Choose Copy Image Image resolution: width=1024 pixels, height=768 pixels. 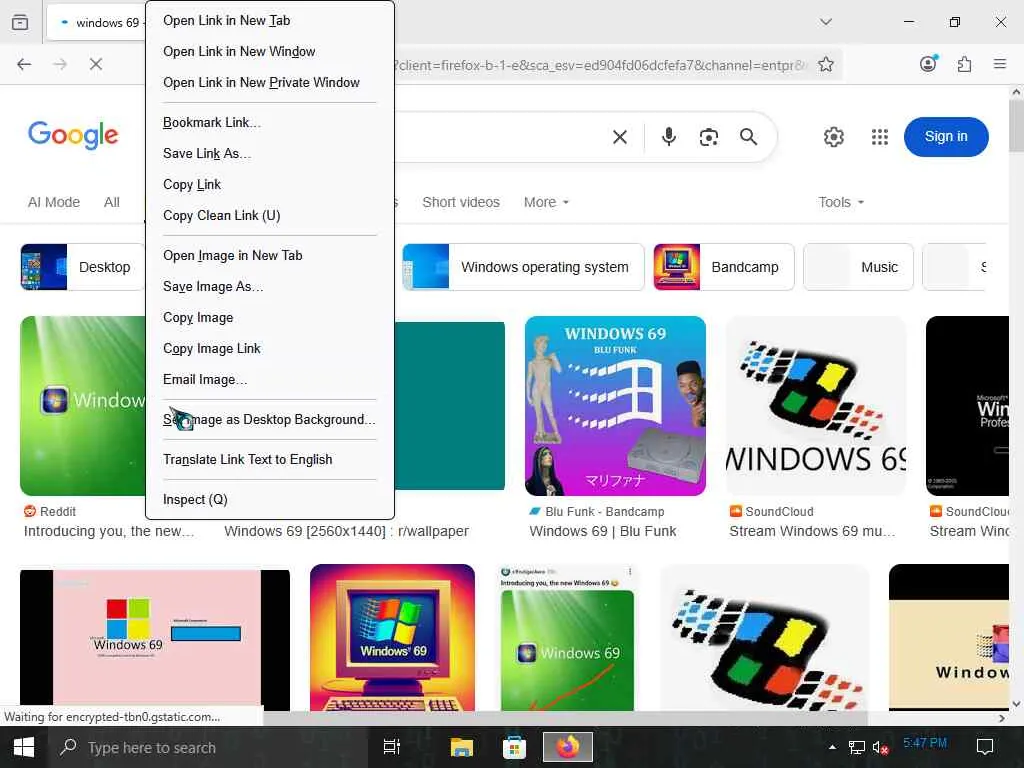click(270, 317)
